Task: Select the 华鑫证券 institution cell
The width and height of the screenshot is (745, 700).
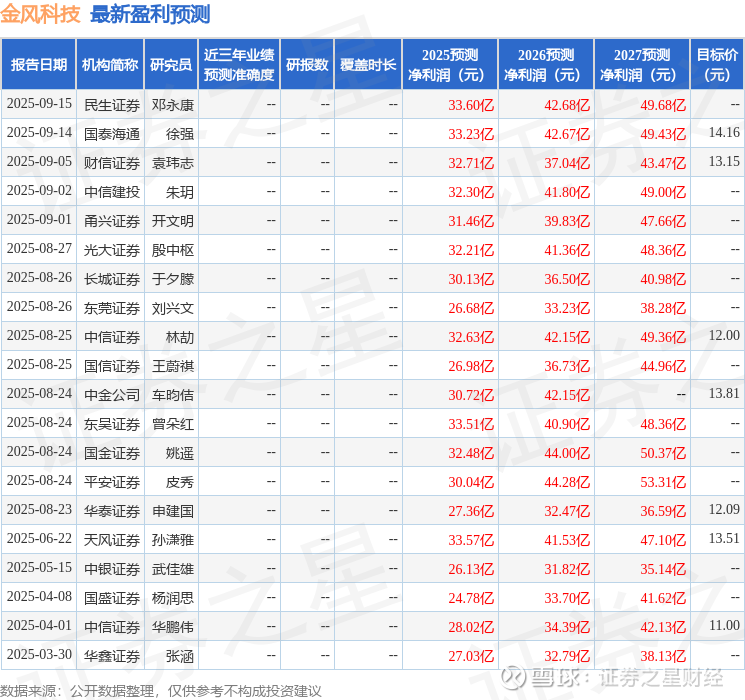Action: 112,656
